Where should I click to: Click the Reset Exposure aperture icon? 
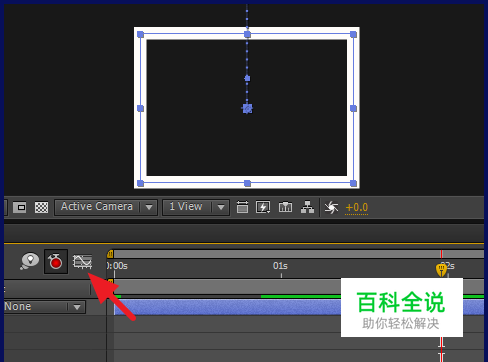(x=331, y=207)
